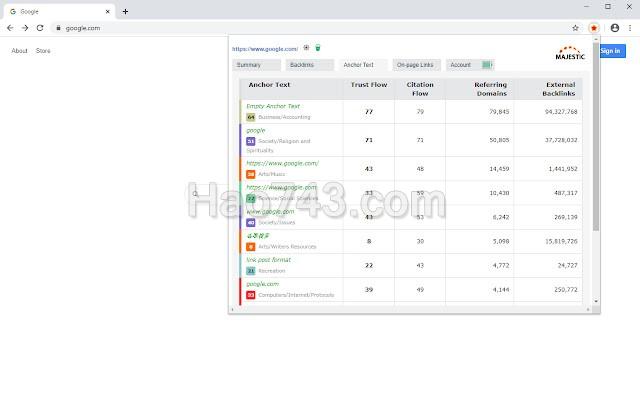Image resolution: width=640 pixels, height=400 pixels.
Task: Open the Store link on Google page
Action: (43, 51)
